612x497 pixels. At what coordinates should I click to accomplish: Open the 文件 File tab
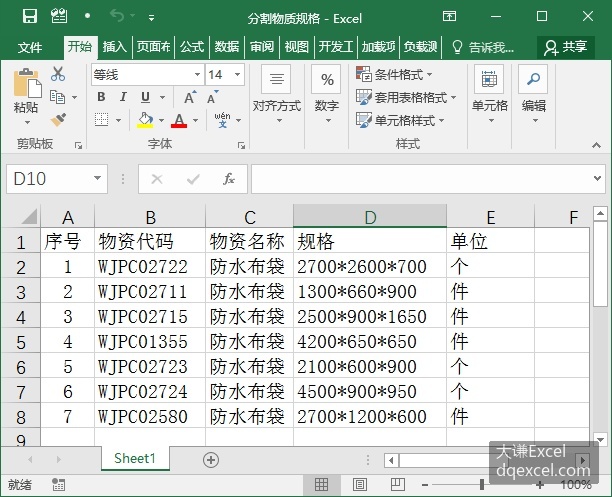point(30,47)
